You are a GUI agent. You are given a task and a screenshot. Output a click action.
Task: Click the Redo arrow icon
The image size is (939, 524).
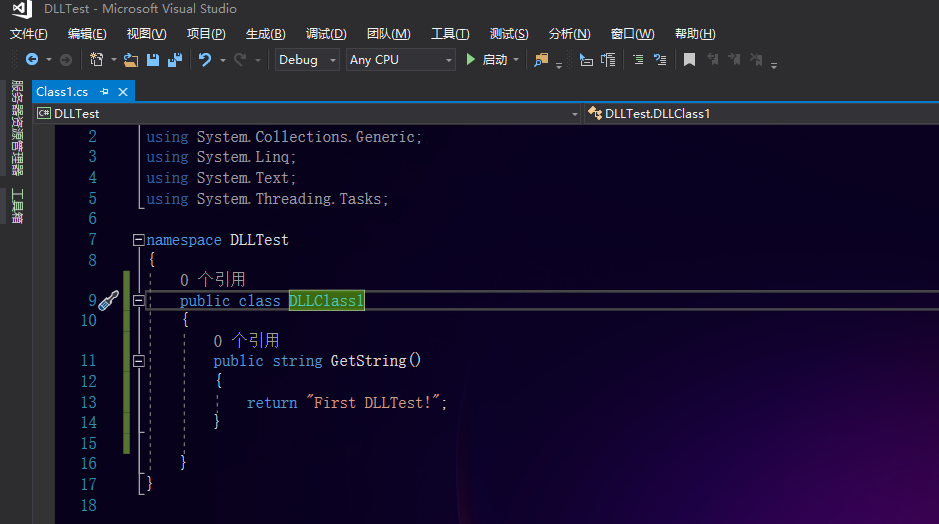[240, 59]
